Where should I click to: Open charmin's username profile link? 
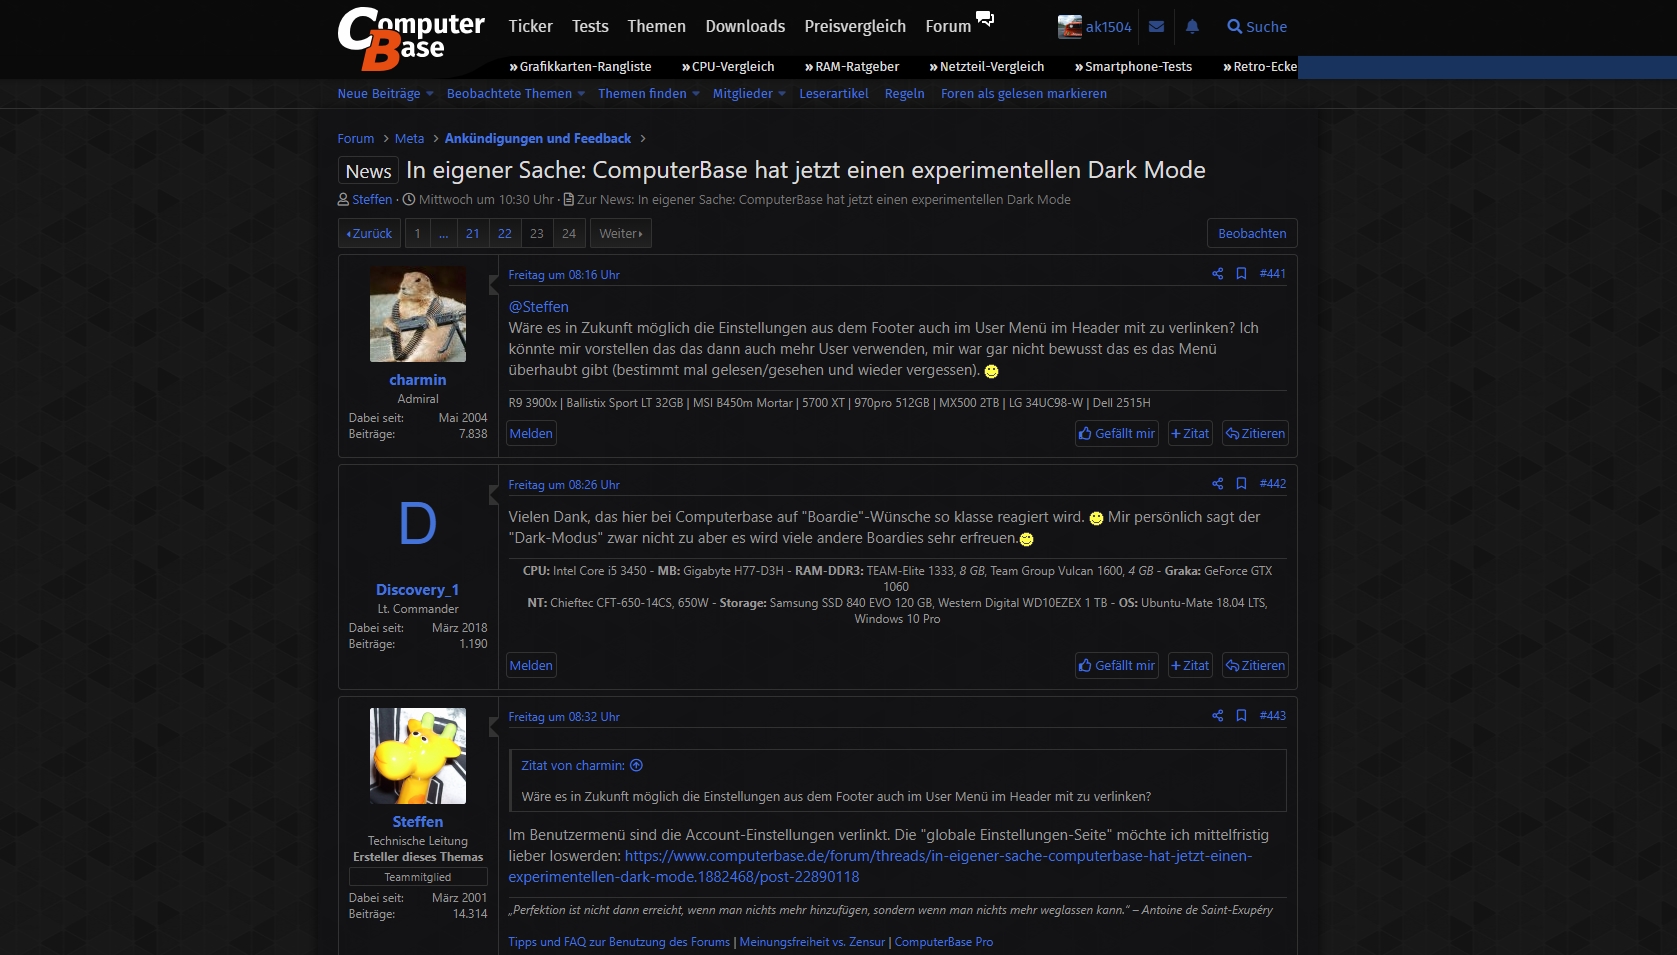418,380
